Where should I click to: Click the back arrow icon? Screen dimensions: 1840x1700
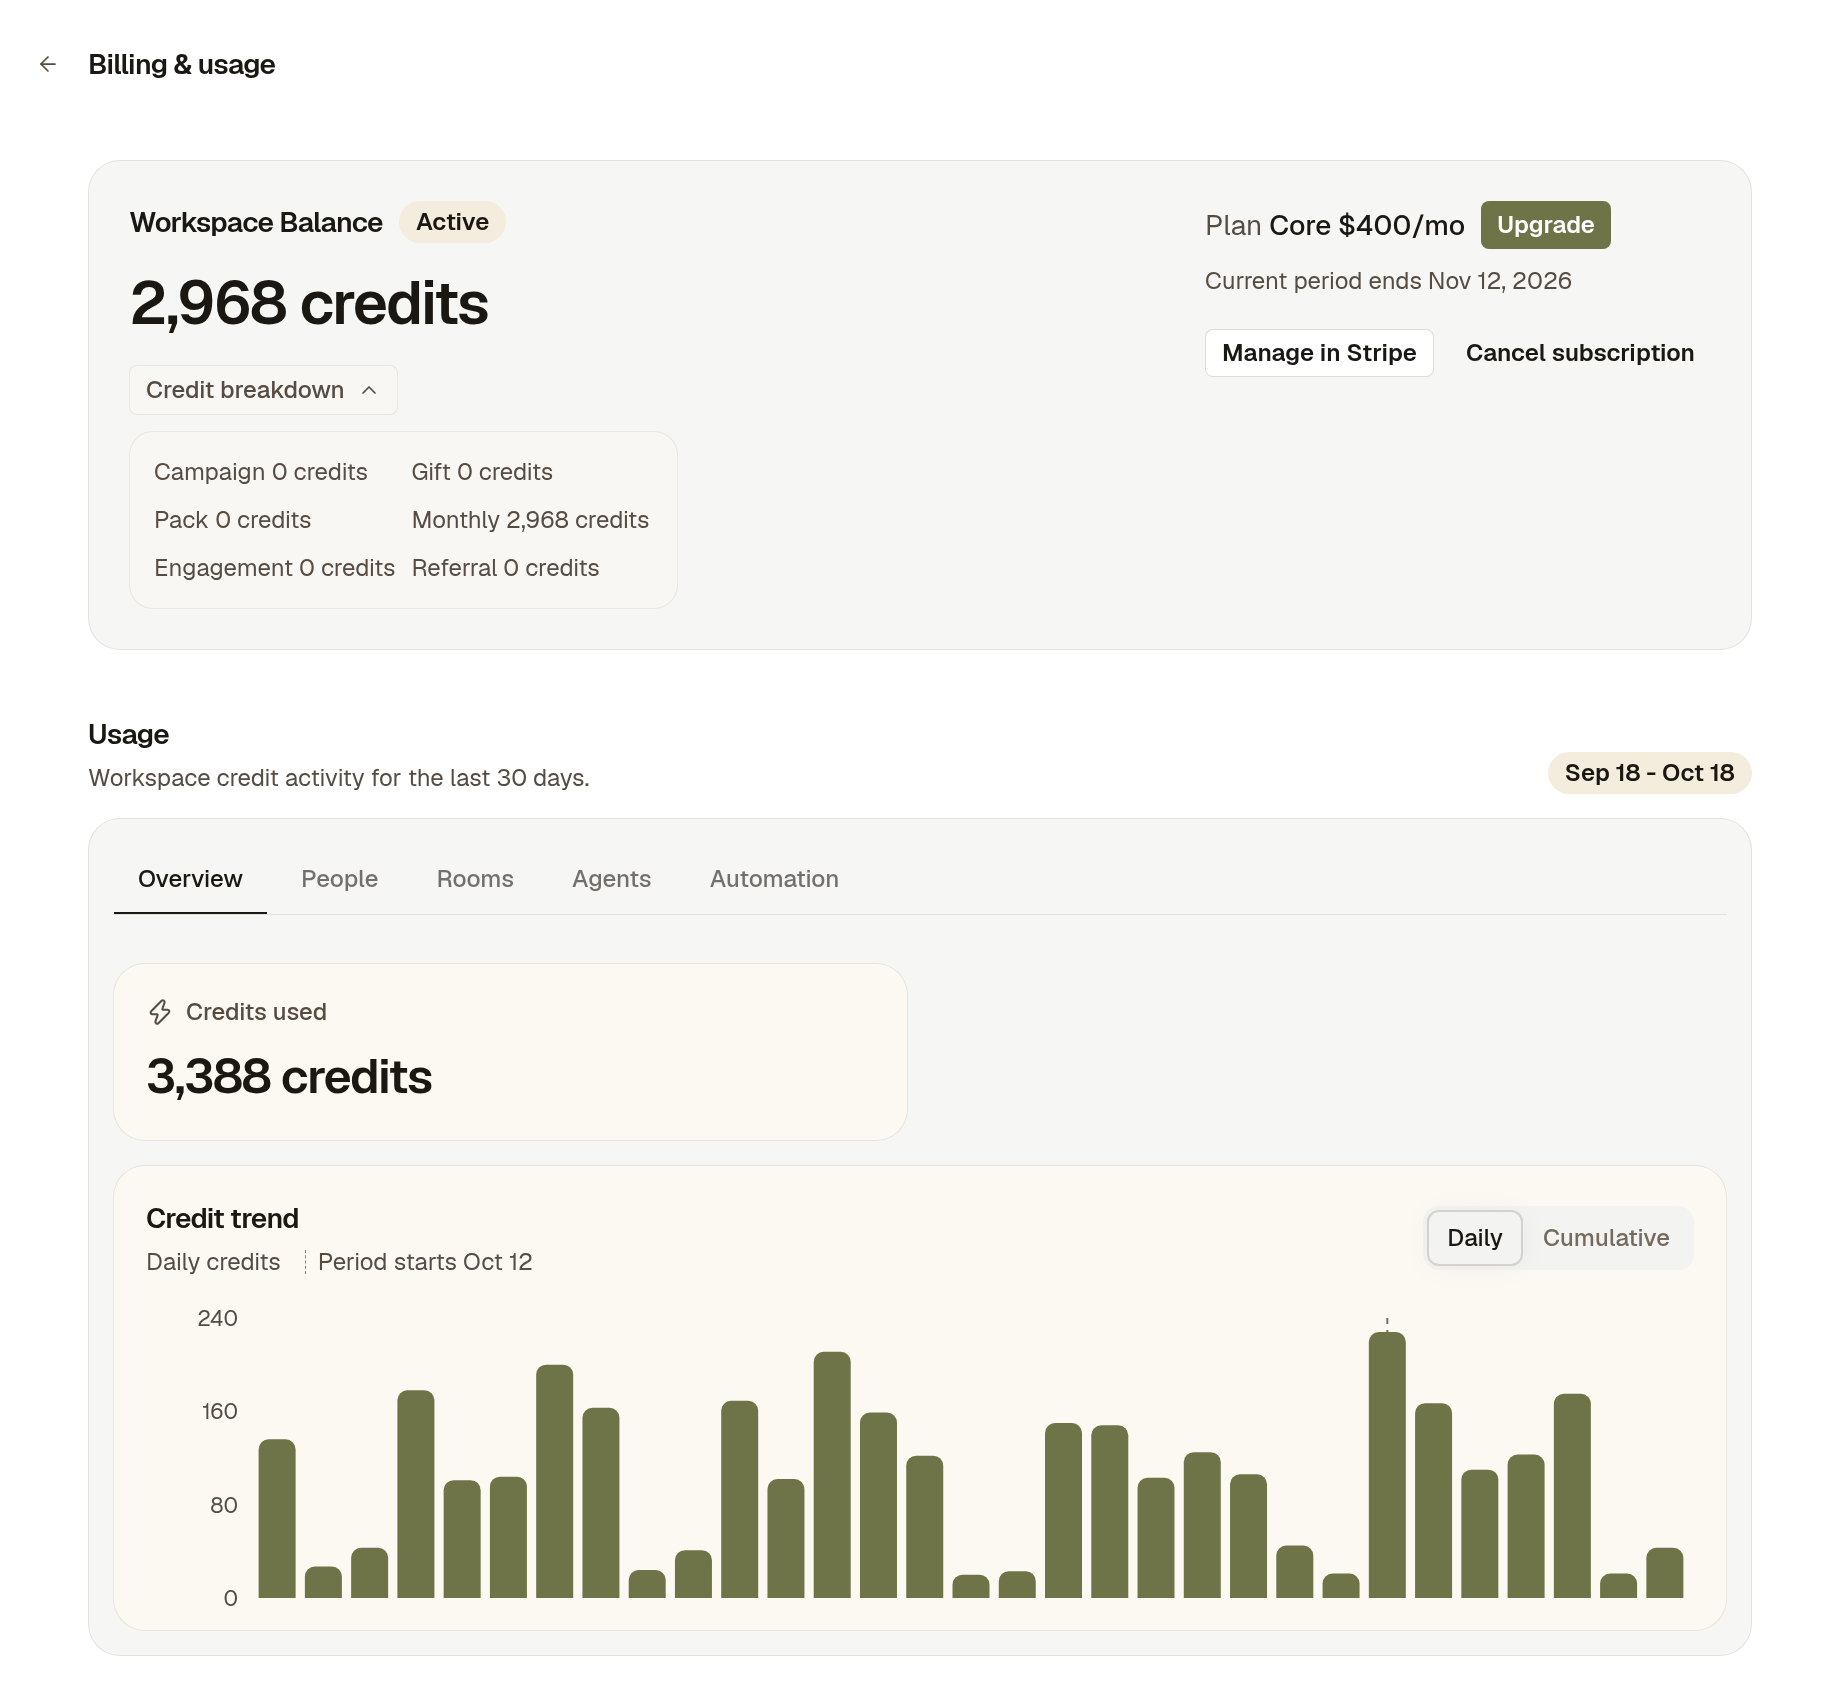pos(48,65)
